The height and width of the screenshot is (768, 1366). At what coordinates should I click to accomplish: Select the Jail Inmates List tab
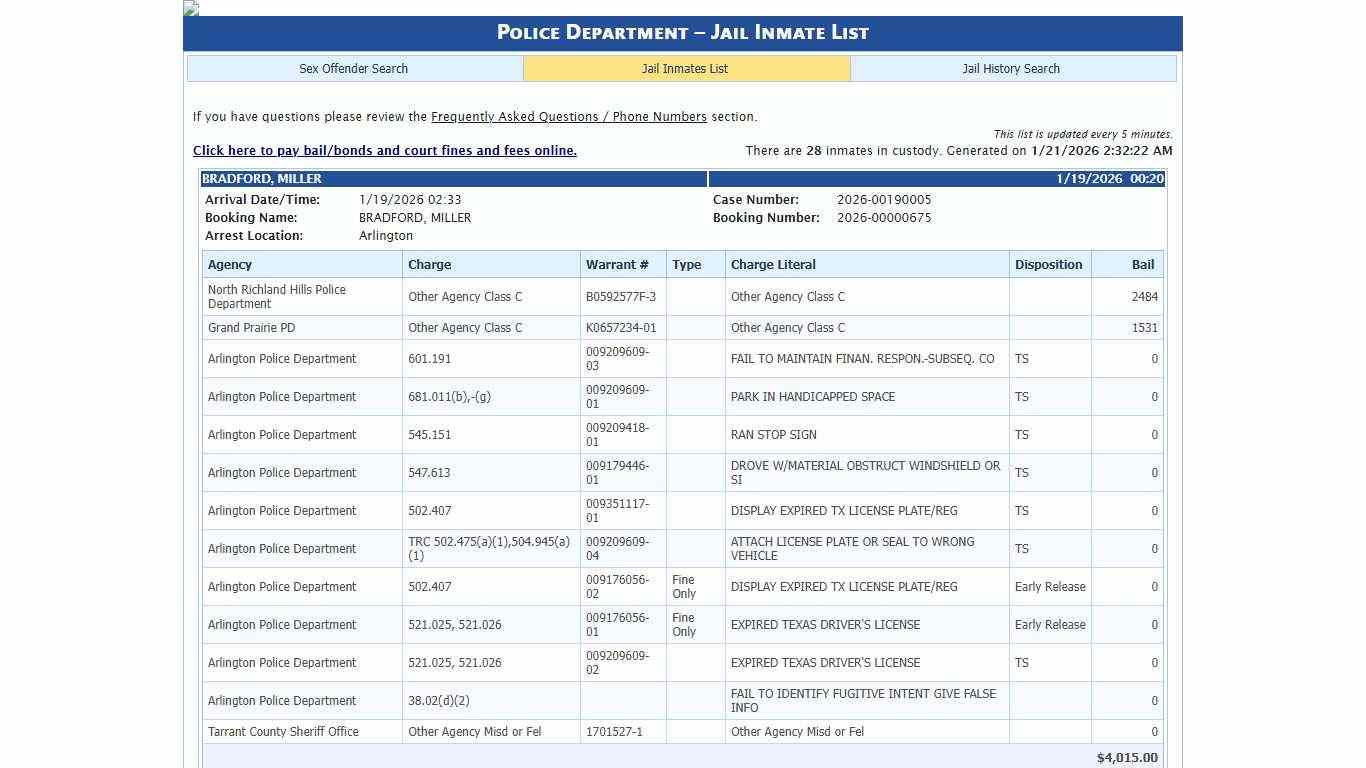pyautogui.click(x=685, y=69)
